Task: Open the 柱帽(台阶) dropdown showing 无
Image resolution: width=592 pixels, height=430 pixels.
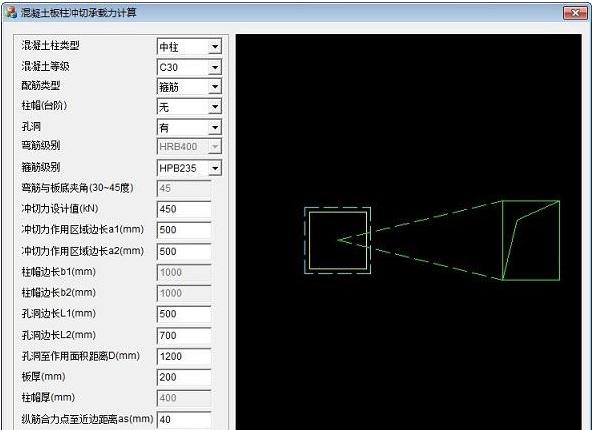Action: (189, 107)
